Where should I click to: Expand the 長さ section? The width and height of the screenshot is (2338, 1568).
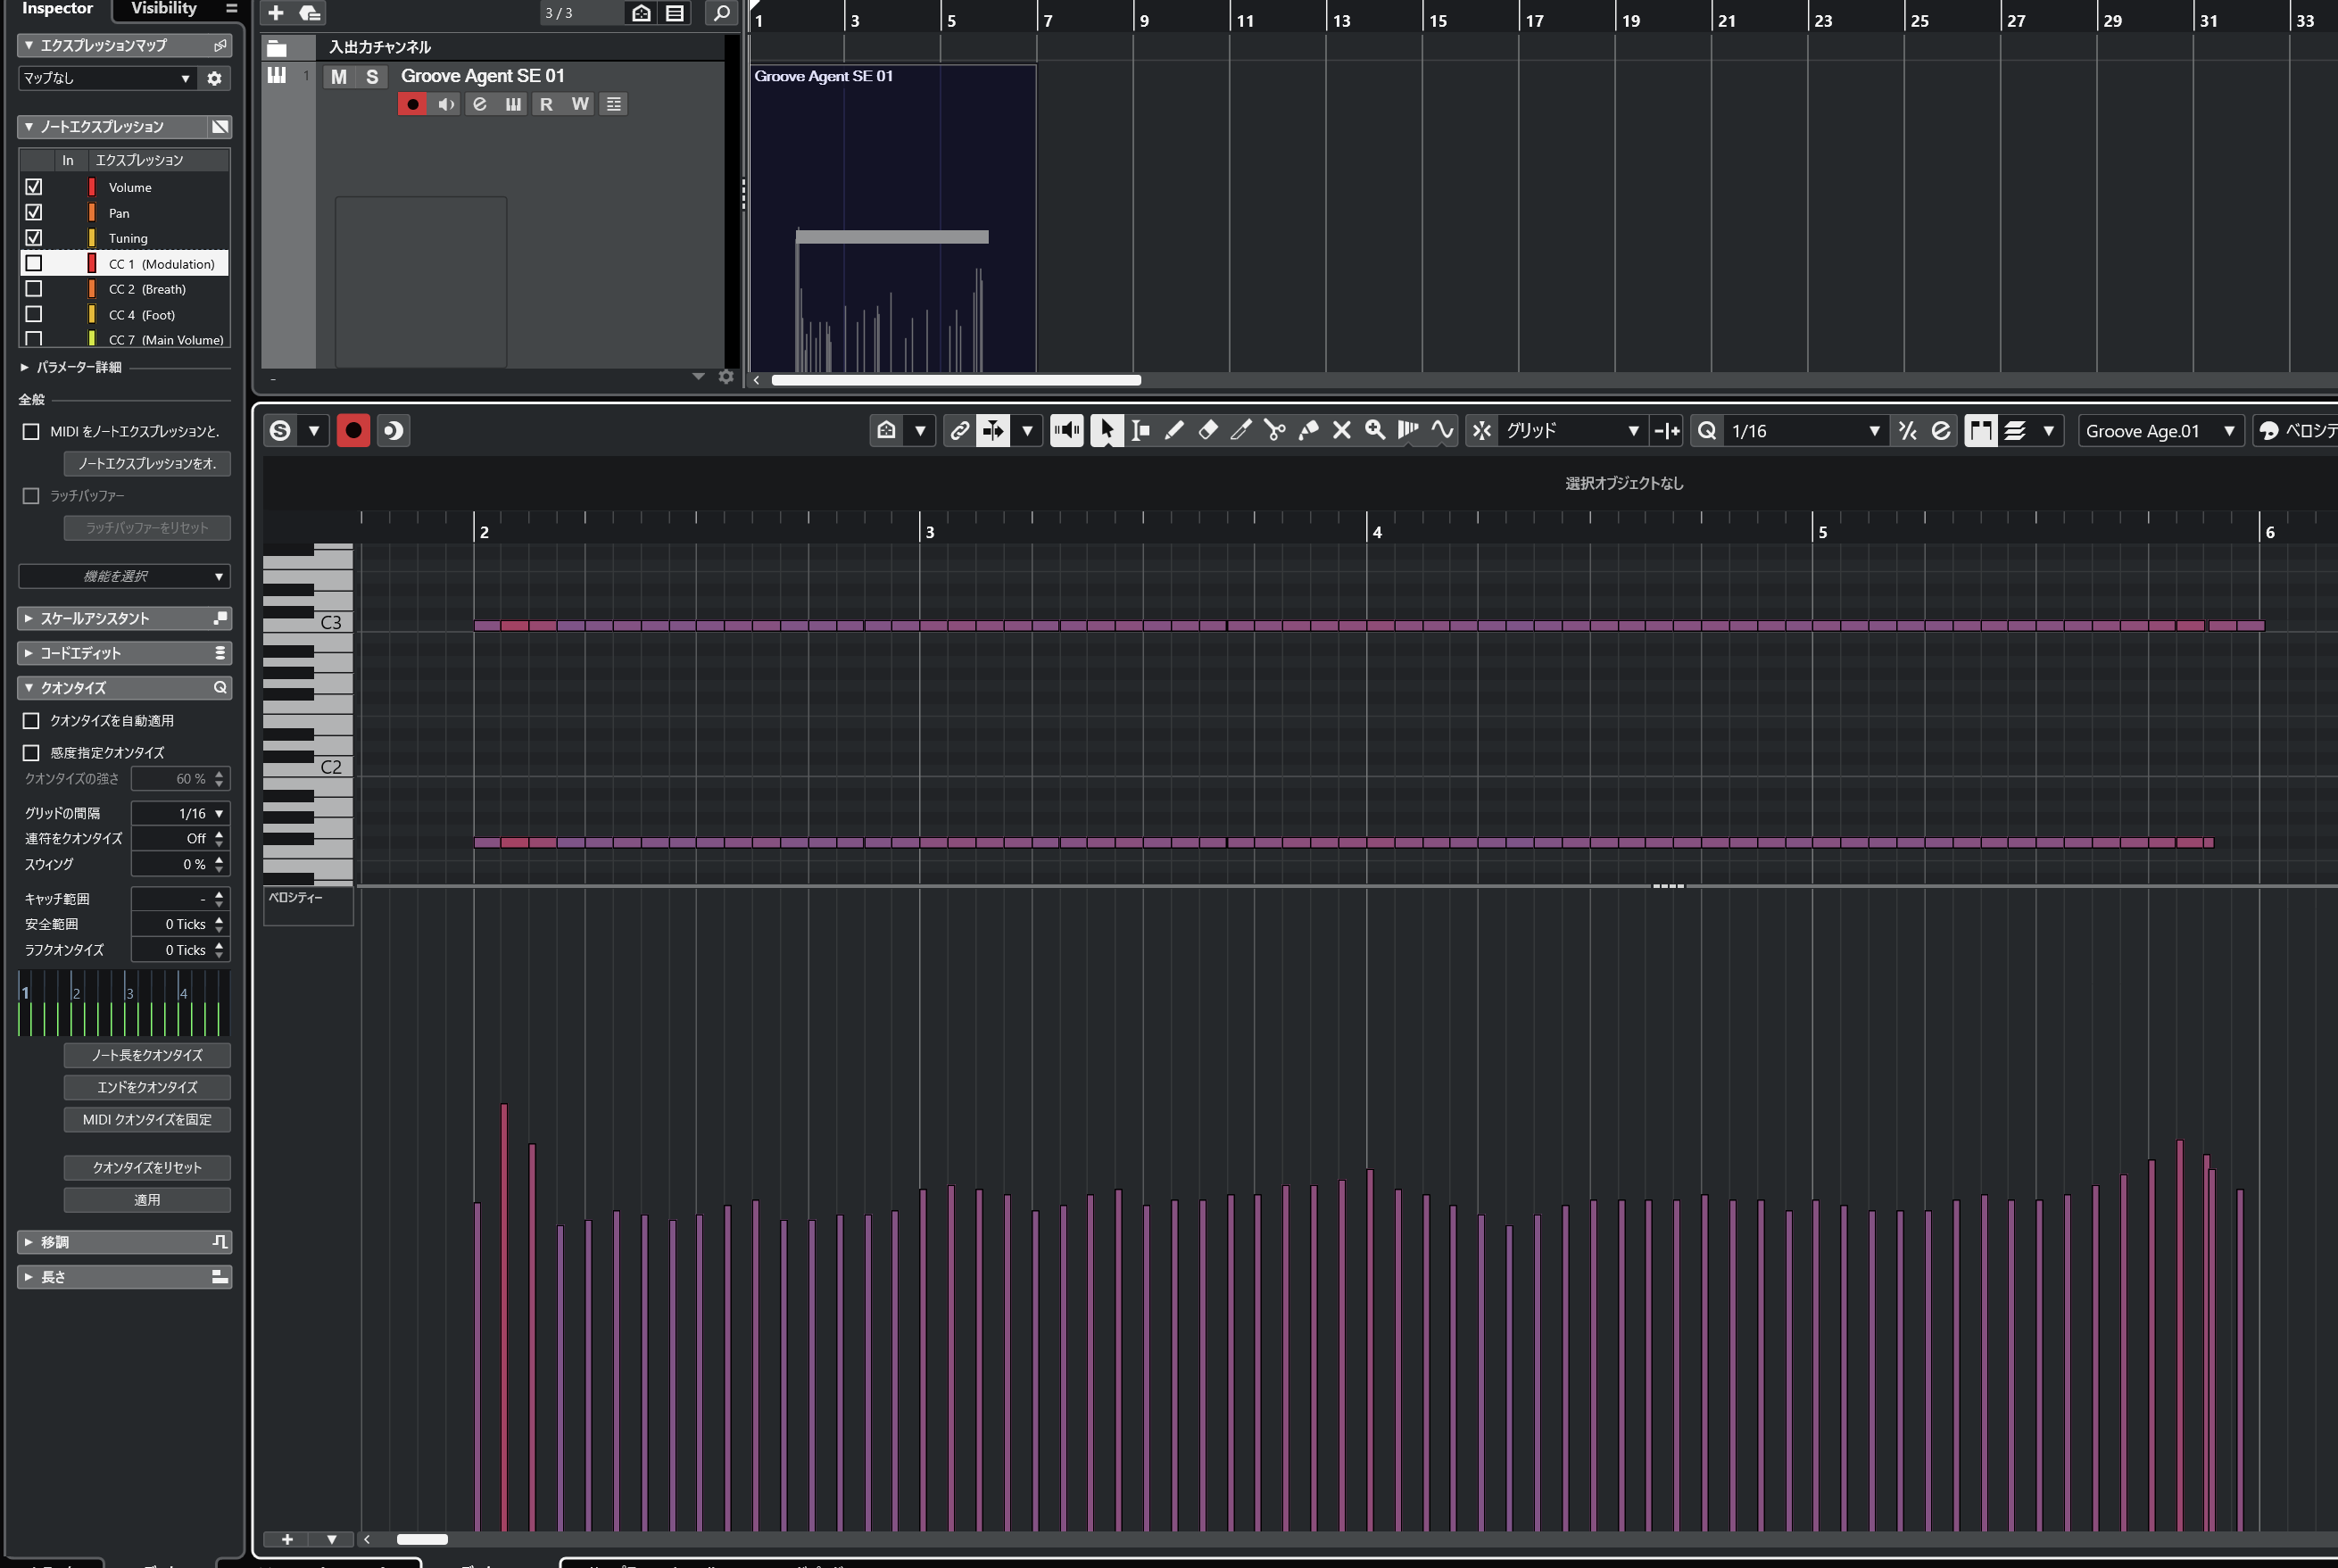[124, 1277]
